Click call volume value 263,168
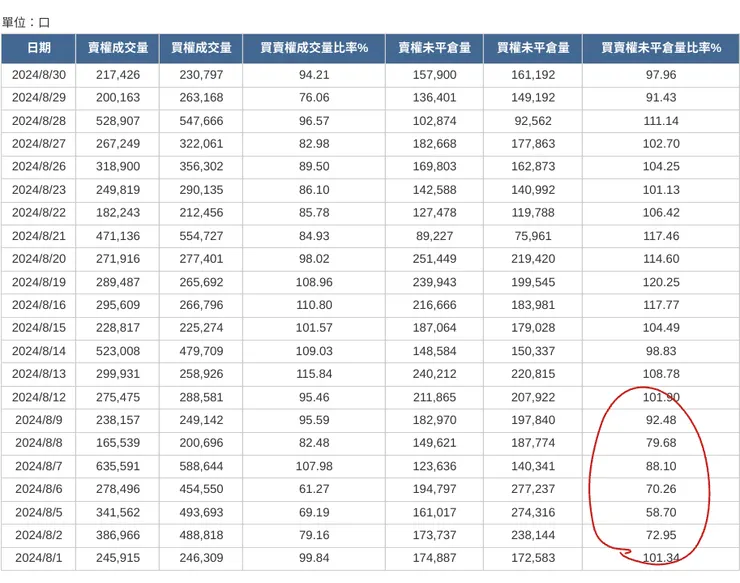Viewport: 740px width, 583px height. pos(201,98)
